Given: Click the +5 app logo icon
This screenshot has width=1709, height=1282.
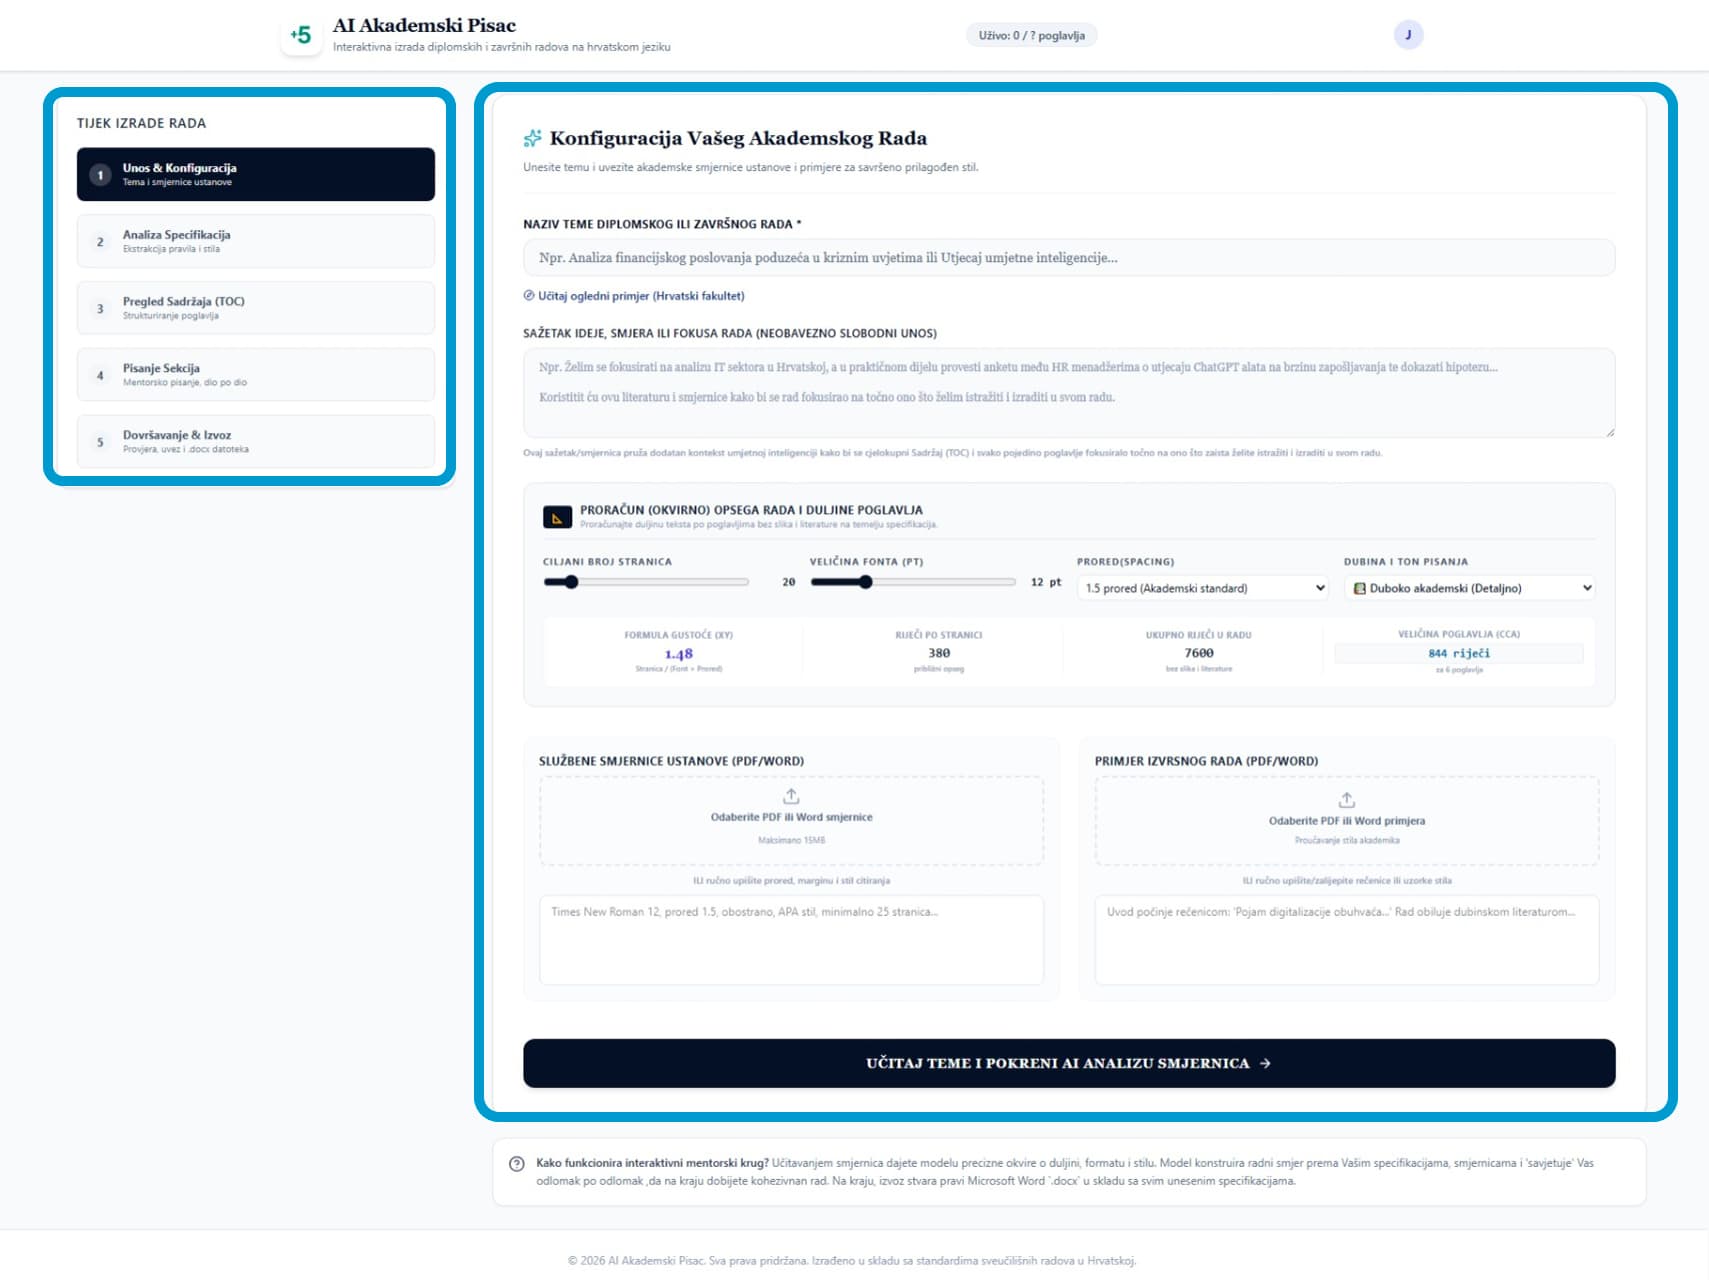Looking at the screenshot, I should 301,35.
